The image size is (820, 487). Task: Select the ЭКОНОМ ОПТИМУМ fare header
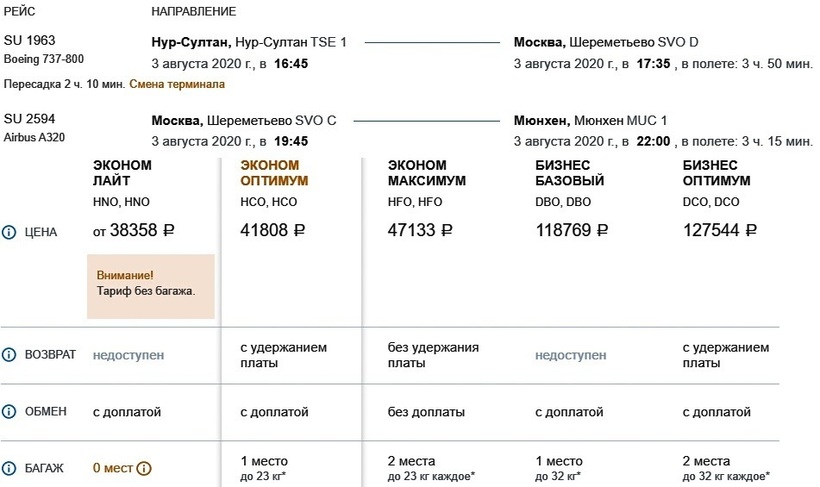click(x=274, y=173)
